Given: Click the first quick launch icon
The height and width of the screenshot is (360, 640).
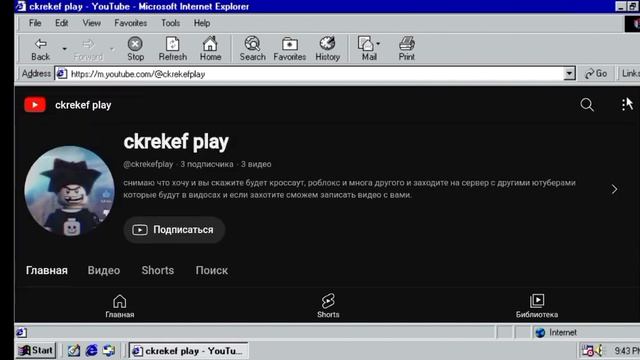Looking at the screenshot, I should (74, 350).
